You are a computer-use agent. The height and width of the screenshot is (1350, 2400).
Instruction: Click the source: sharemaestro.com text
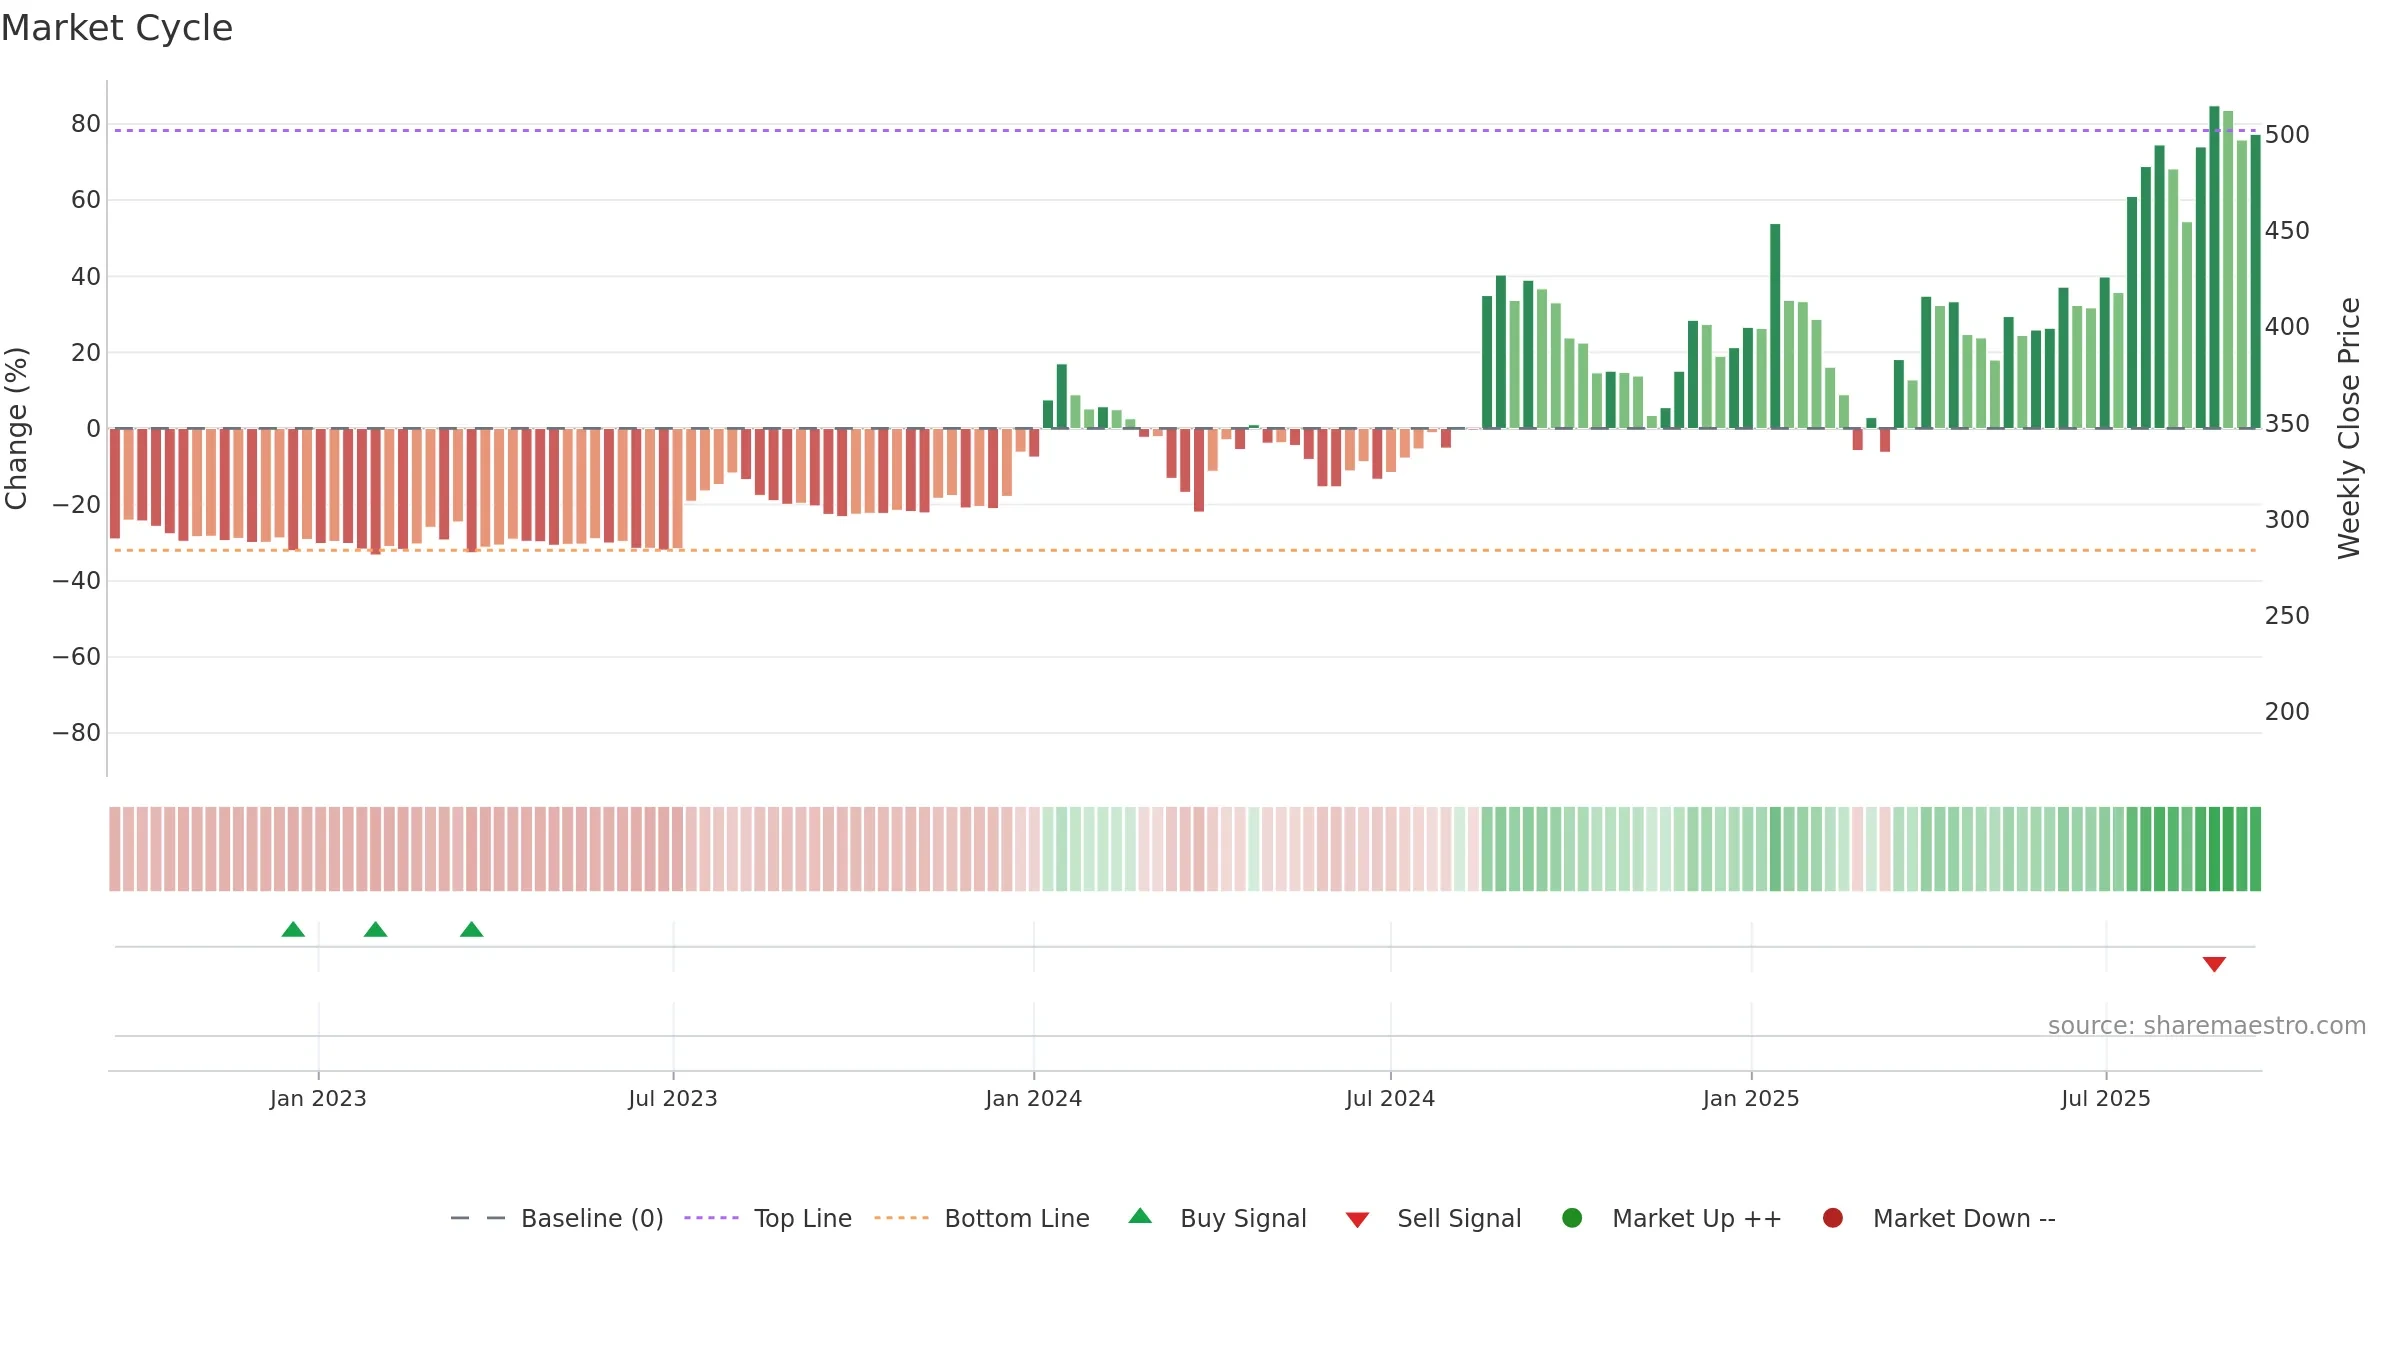(2207, 1026)
